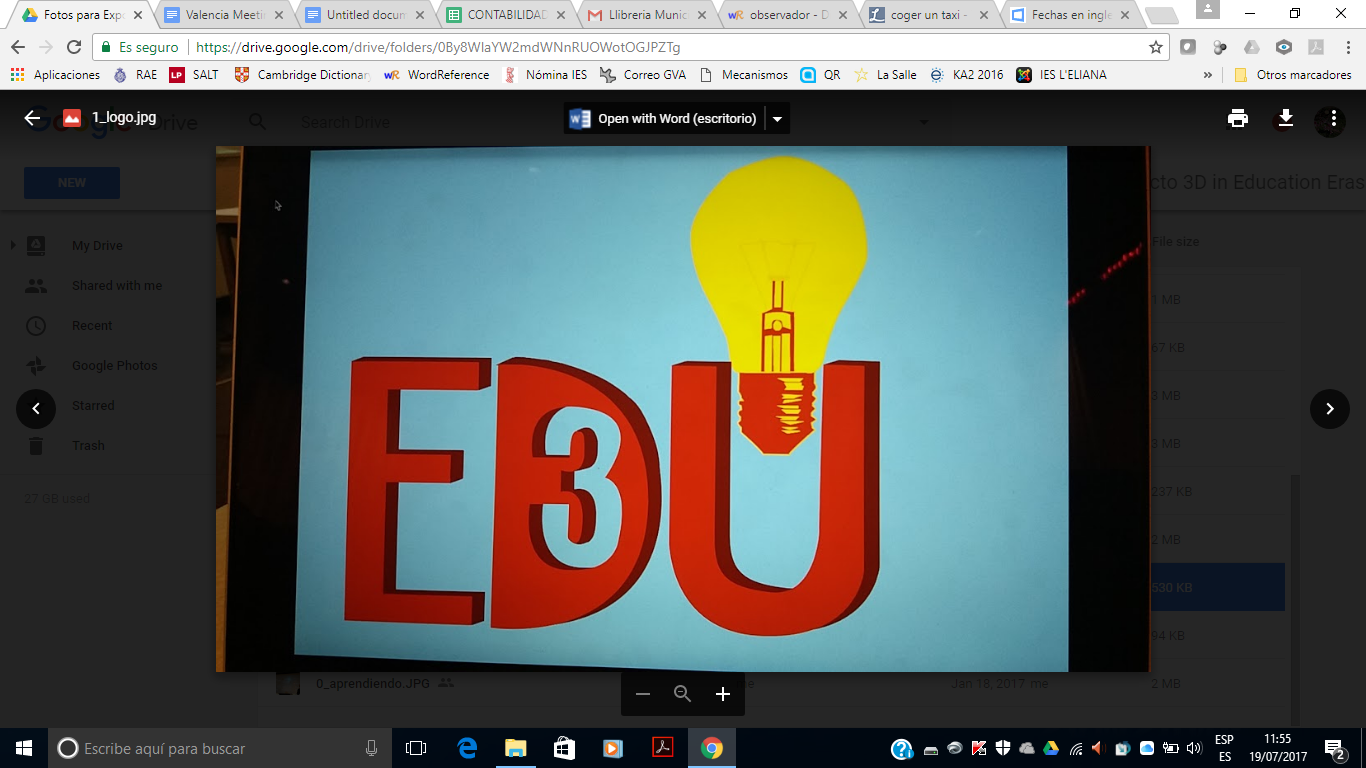Switch to the observador WordReference tab
This screenshot has height=768, width=1366.
point(790,15)
